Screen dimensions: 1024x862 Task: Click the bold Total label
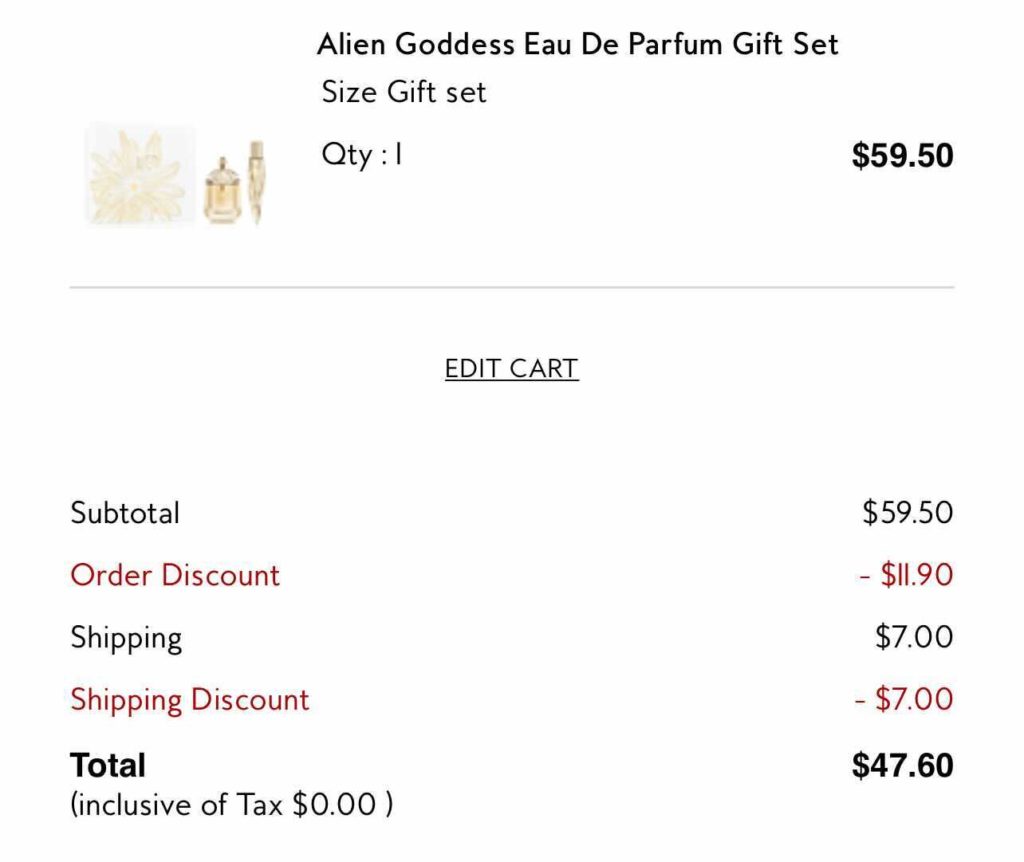[108, 765]
